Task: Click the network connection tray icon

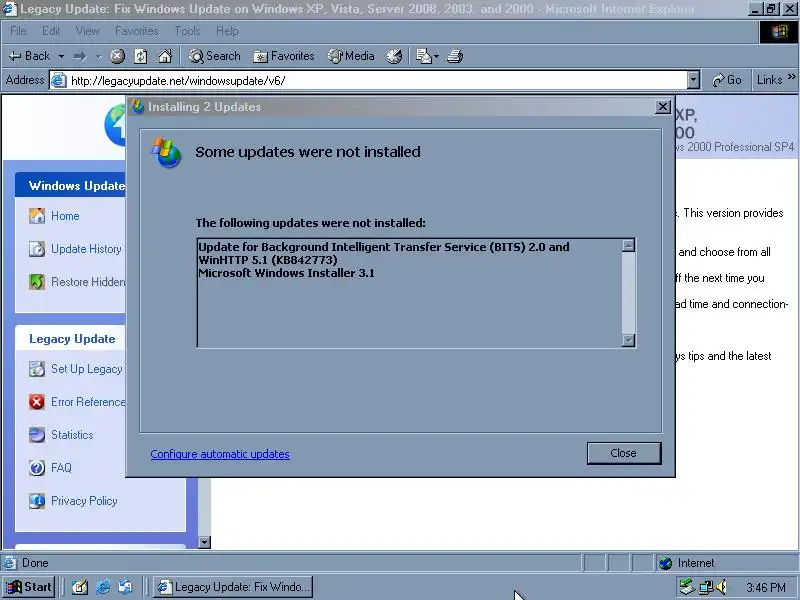Action: pos(706,587)
